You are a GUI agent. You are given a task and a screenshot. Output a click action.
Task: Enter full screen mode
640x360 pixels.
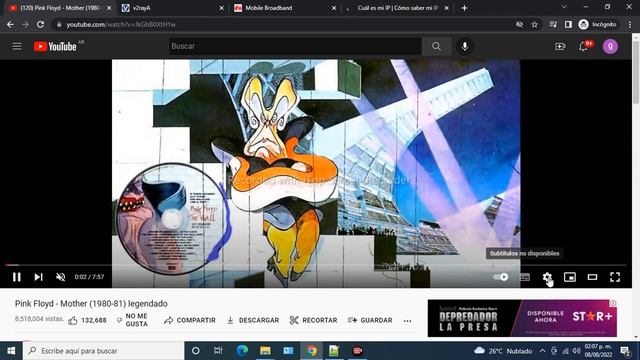(x=615, y=277)
